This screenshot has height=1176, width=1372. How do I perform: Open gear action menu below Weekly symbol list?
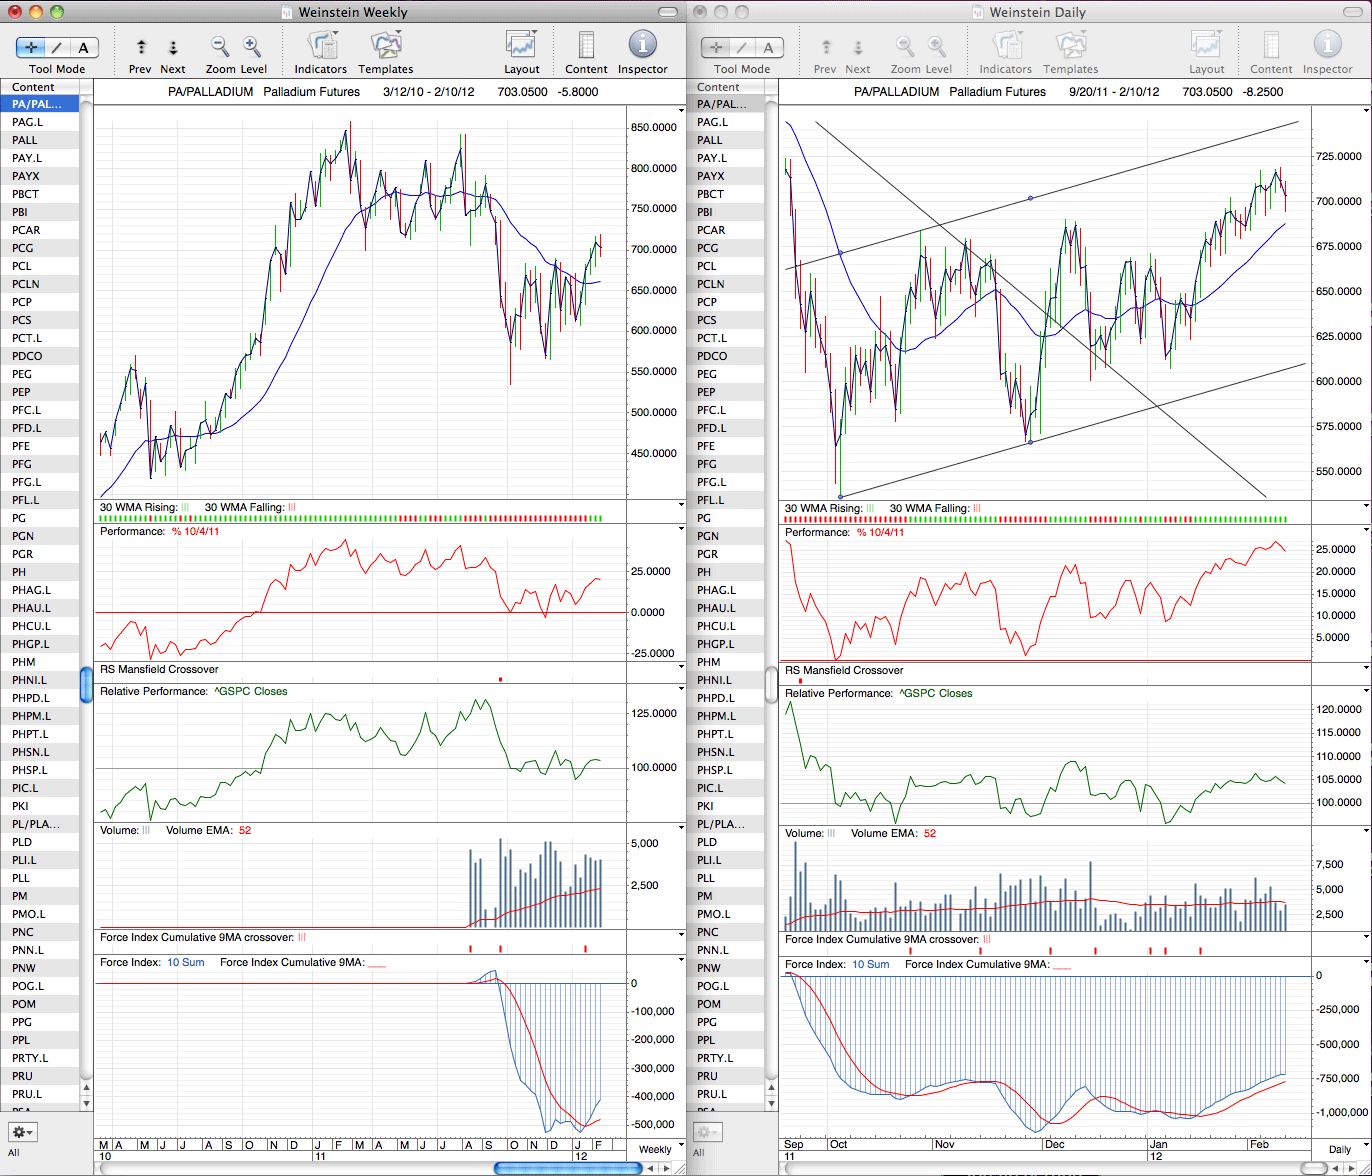22,1132
